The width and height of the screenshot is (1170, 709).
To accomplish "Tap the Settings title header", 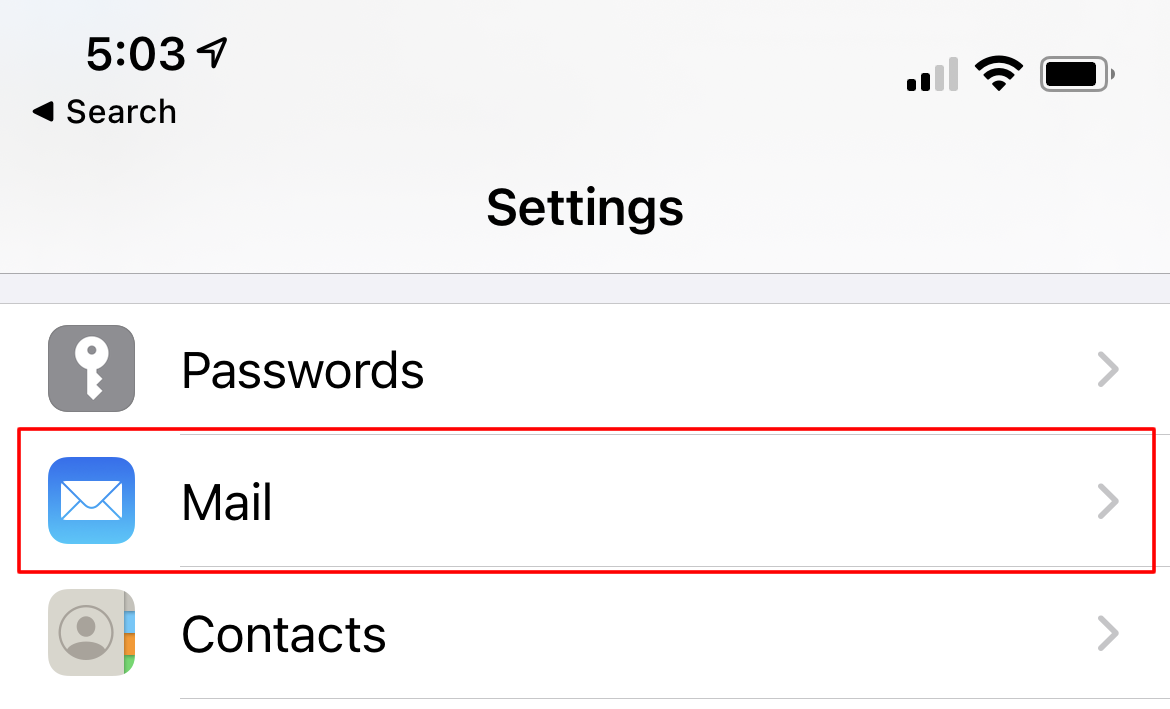I will tap(585, 207).
